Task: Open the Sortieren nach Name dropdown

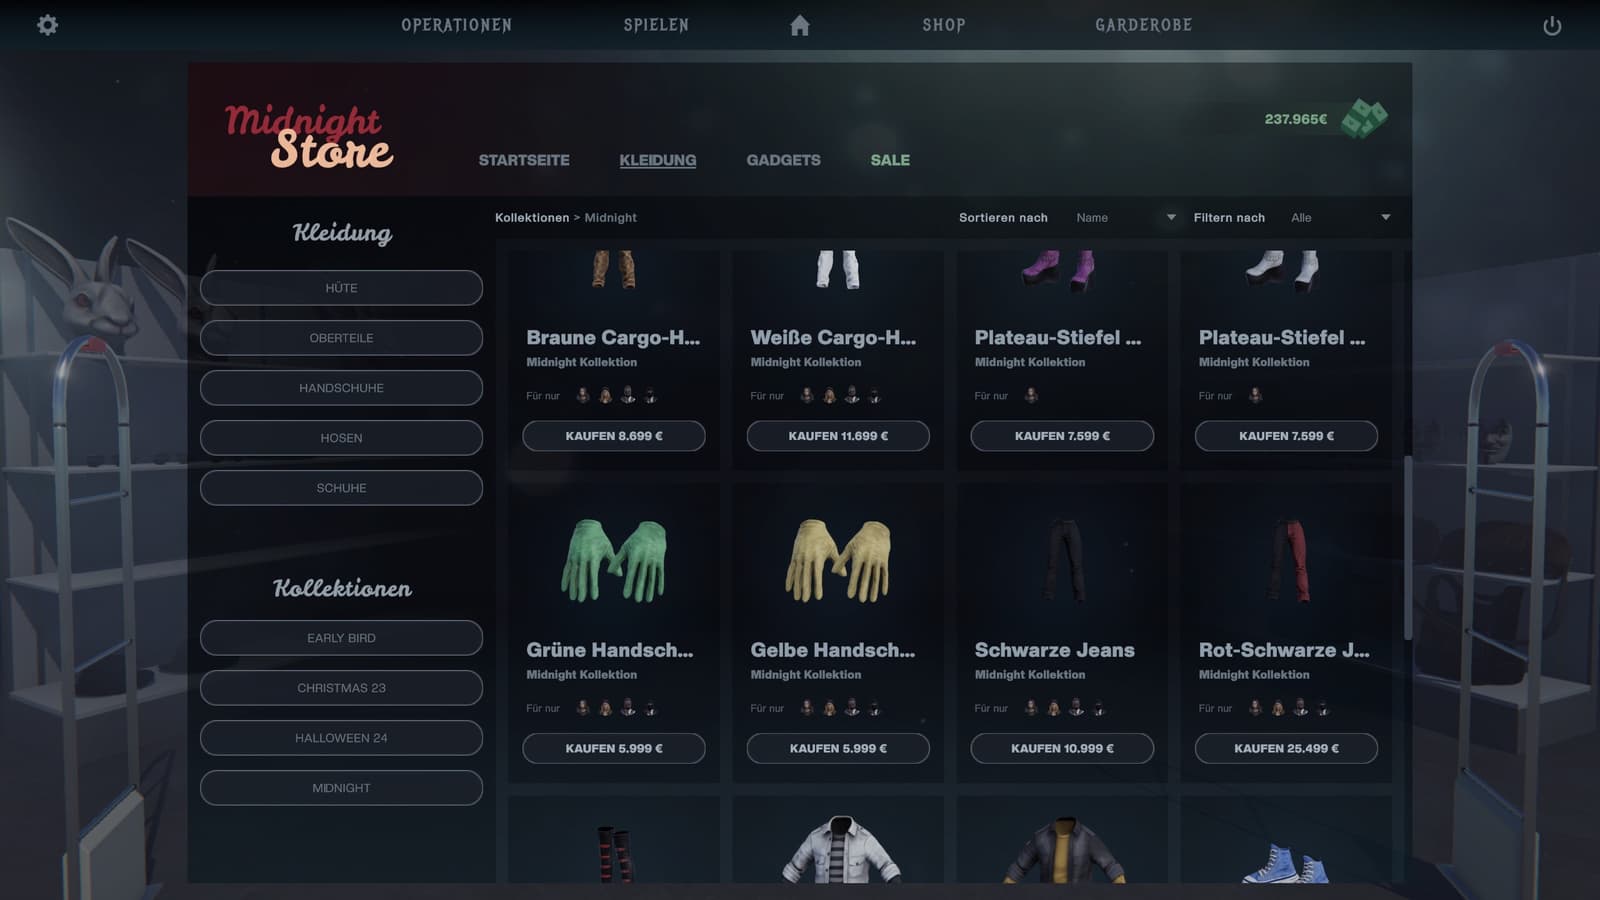Action: 1125,217
